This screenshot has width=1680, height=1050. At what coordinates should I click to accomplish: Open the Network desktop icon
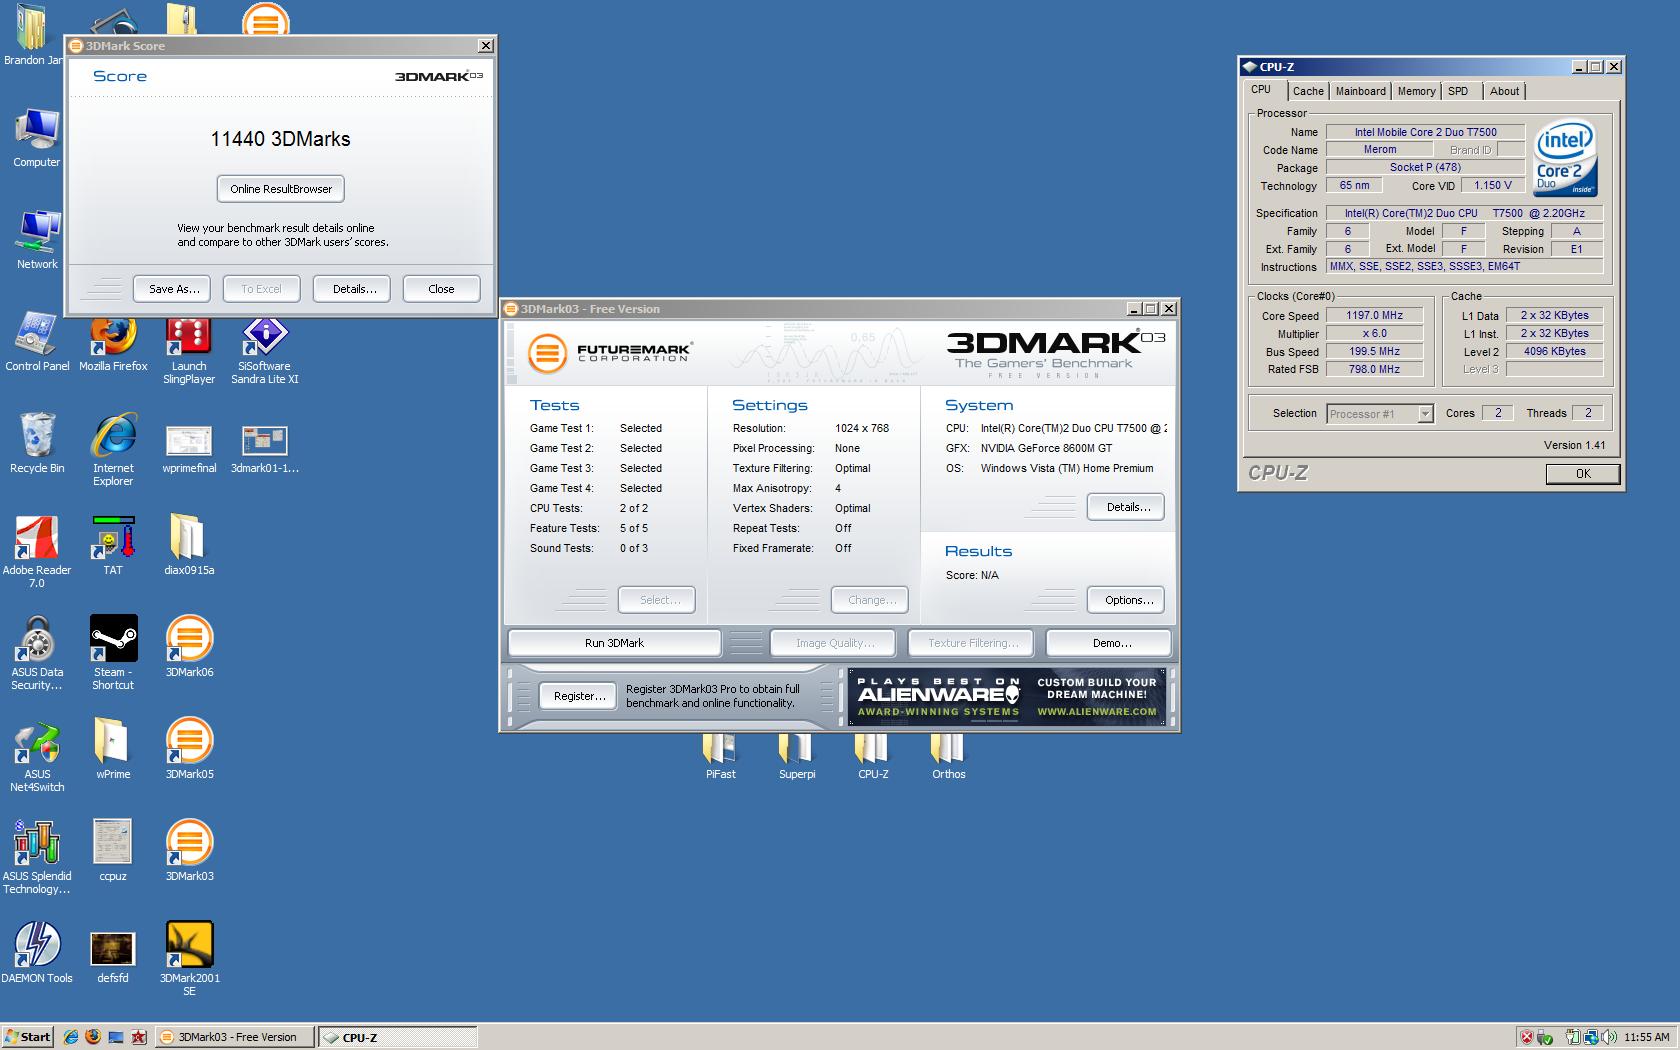coord(37,240)
